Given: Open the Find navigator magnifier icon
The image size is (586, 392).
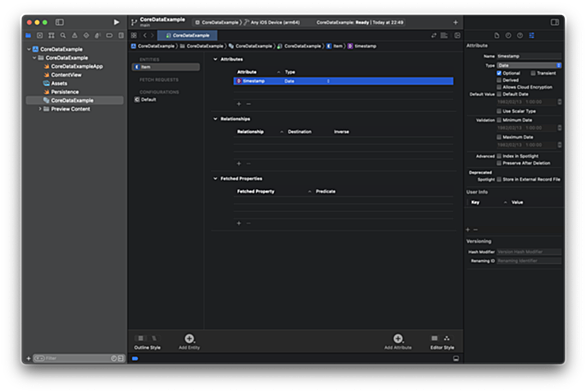Looking at the screenshot, I should point(63,36).
